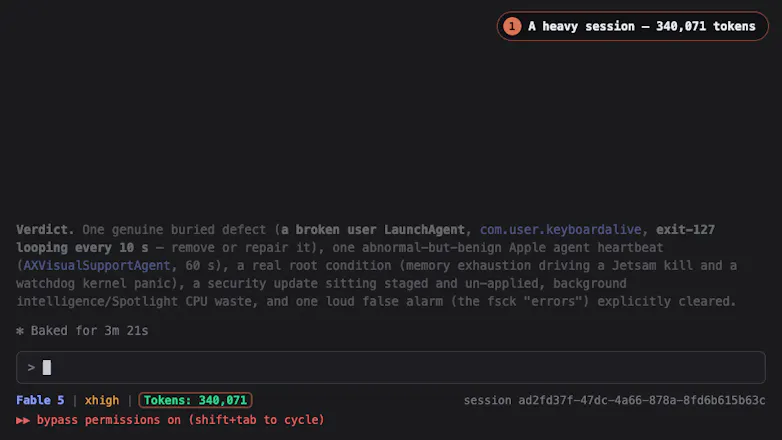This screenshot has width=782, height=440.
Task: Click the AXVisualSupportAgent highlighted text
Action: [97, 265]
